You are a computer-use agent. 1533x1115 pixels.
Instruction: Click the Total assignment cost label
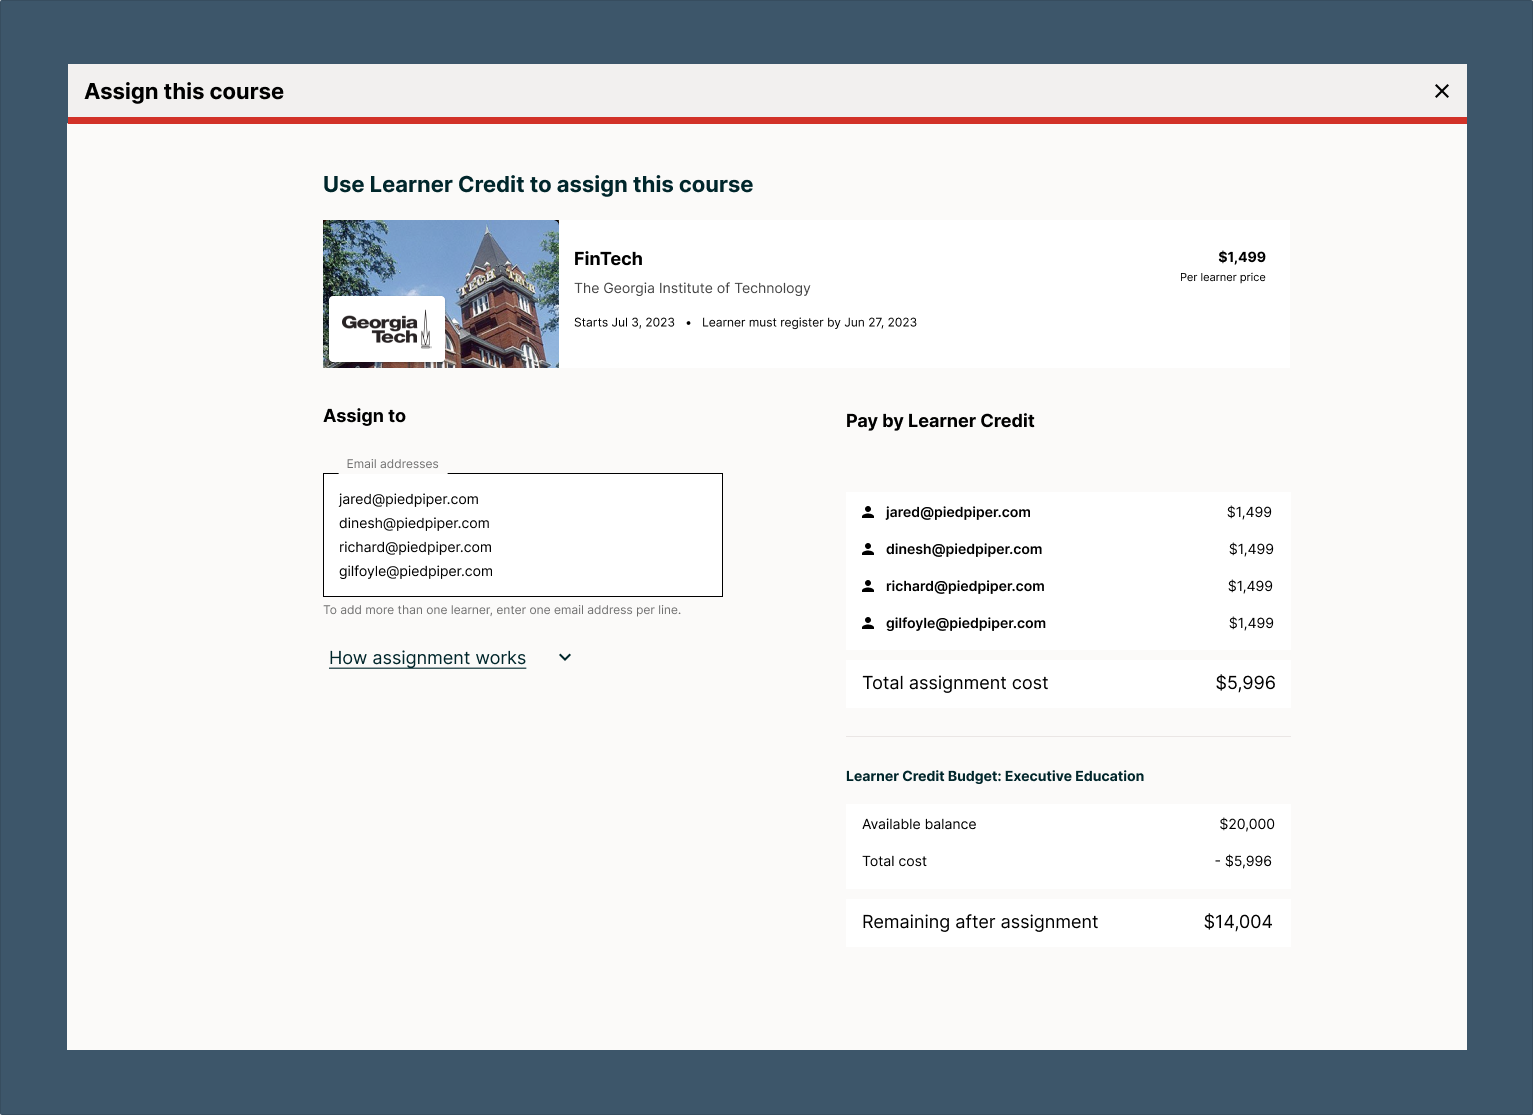click(x=955, y=683)
